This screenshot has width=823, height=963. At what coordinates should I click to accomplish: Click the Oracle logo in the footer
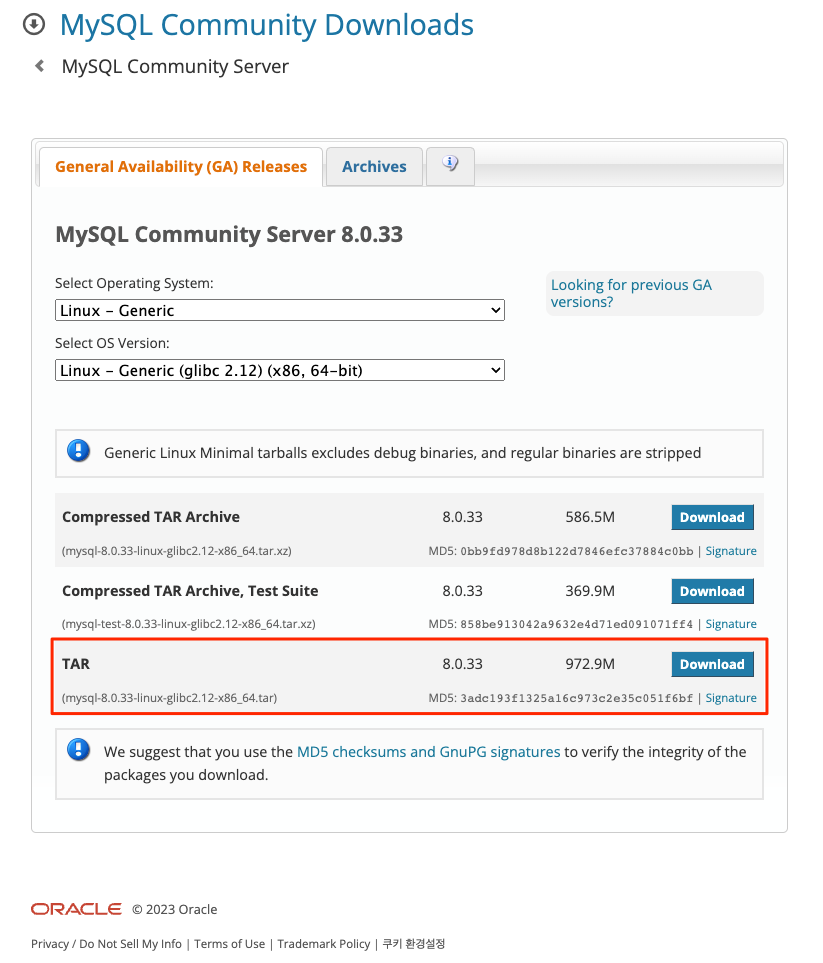[76, 909]
